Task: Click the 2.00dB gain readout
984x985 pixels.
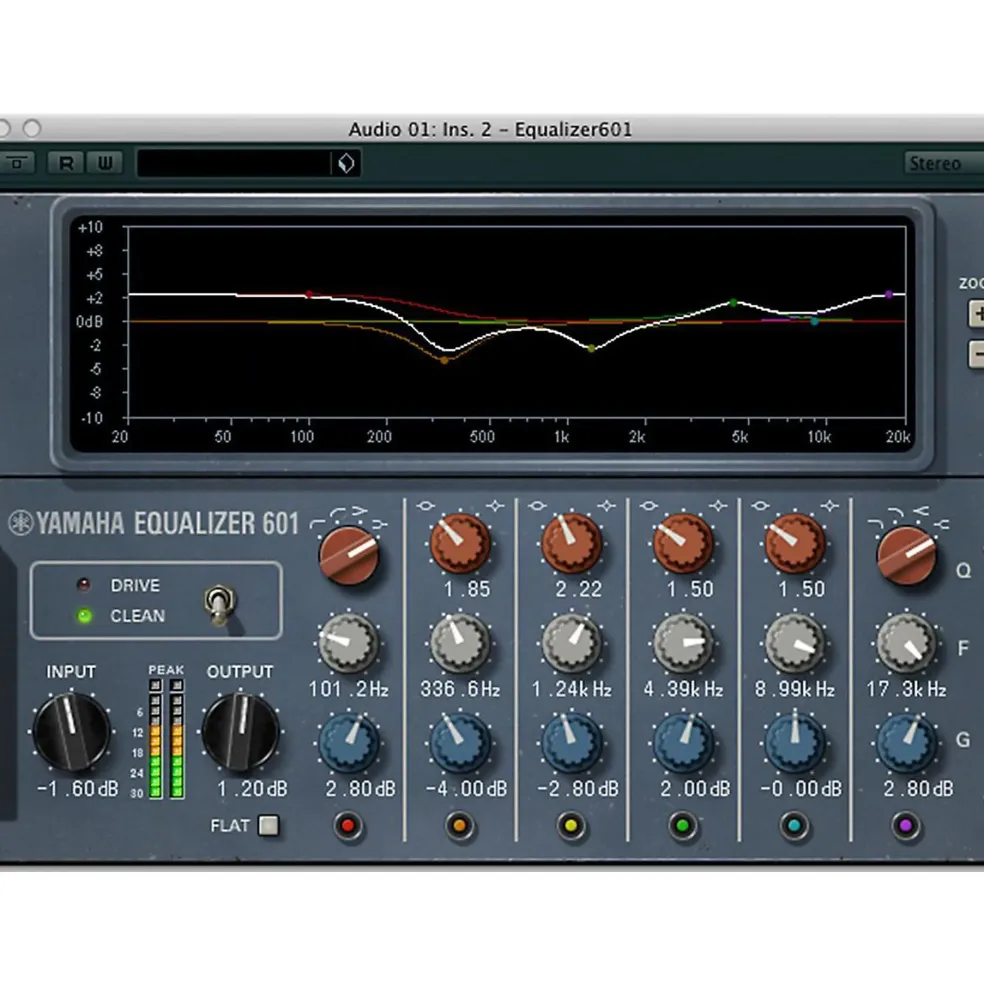Action: pyautogui.click(x=695, y=789)
